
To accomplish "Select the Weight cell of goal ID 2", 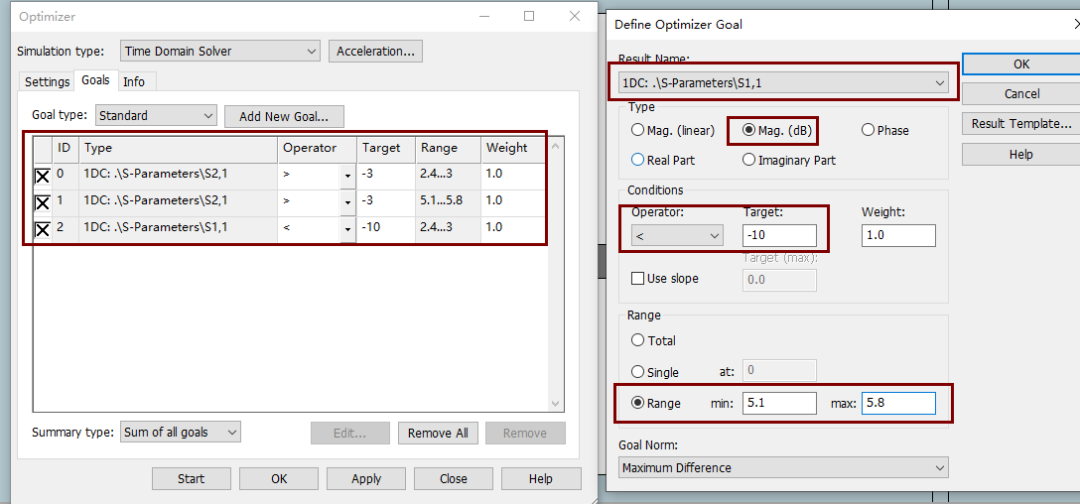I will coord(515,227).
